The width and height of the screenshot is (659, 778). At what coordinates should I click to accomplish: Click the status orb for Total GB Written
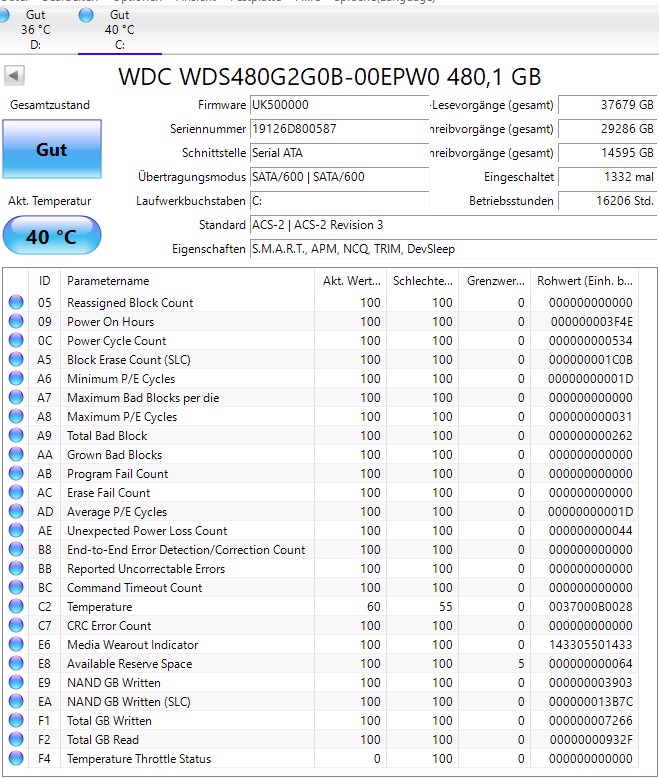click(16, 720)
